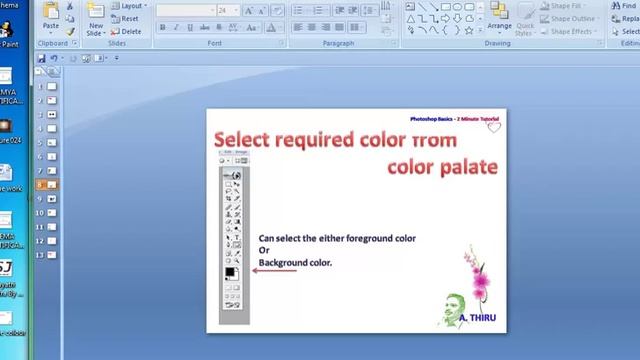The width and height of the screenshot is (640, 360).
Task: Open the Paste options dropdown arrow
Action: [51, 33]
